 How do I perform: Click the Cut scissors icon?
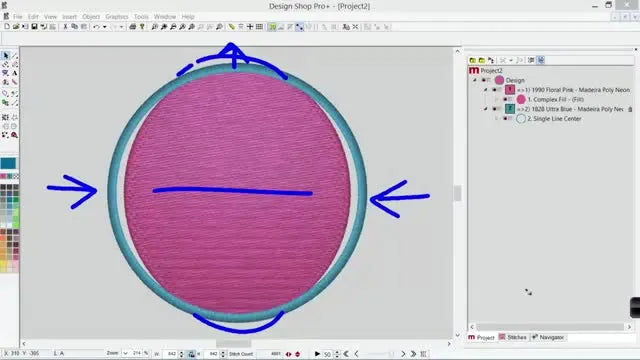pyautogui.click(x=65, y=27)
